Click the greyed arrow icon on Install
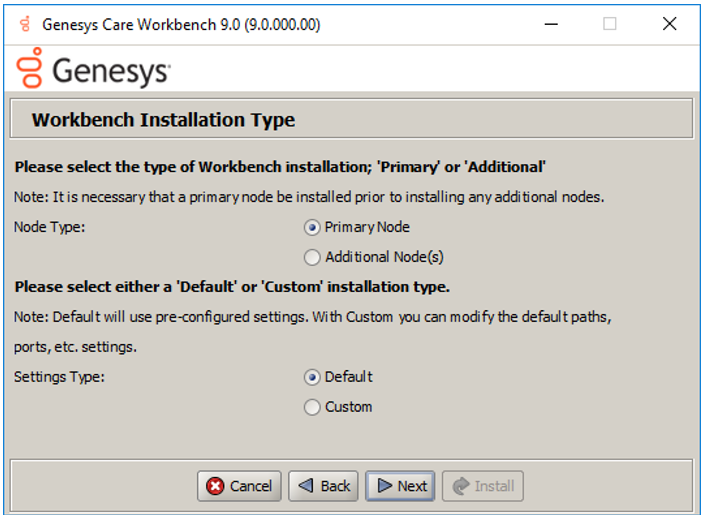 click(x=460, y=486)
